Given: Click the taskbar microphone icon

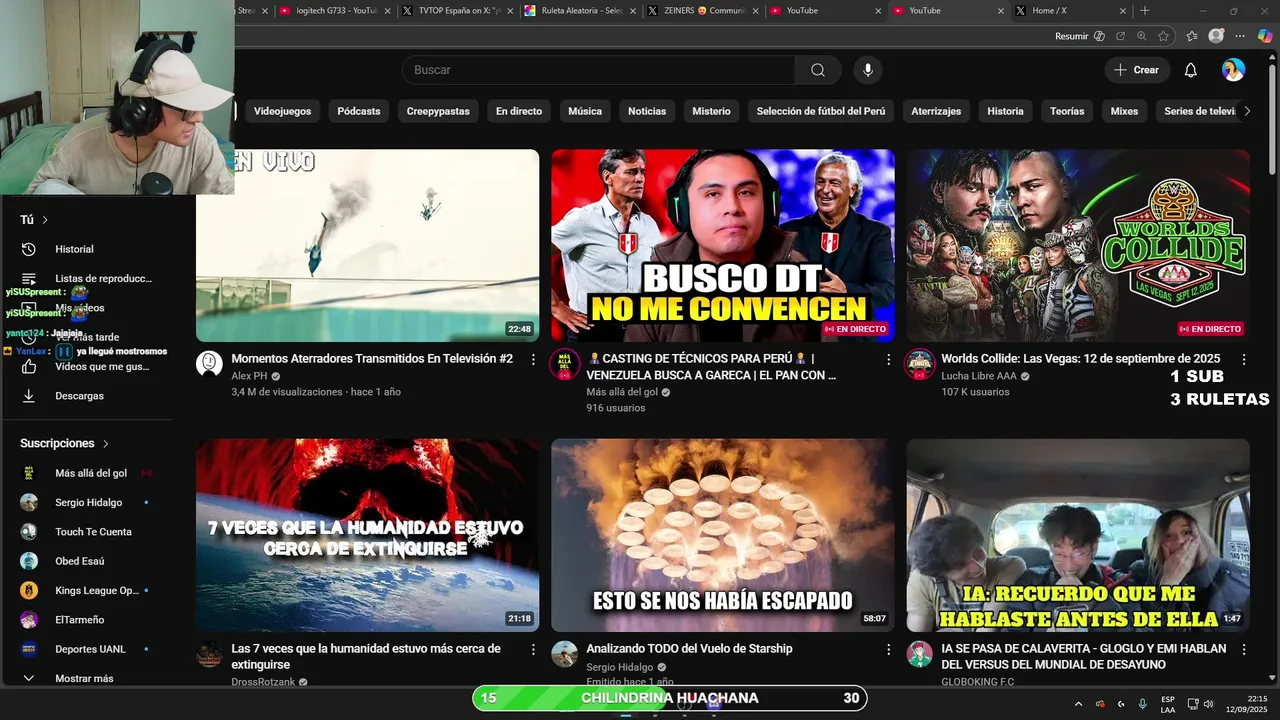Looking at the screenshot, I should click(1142, 704).
